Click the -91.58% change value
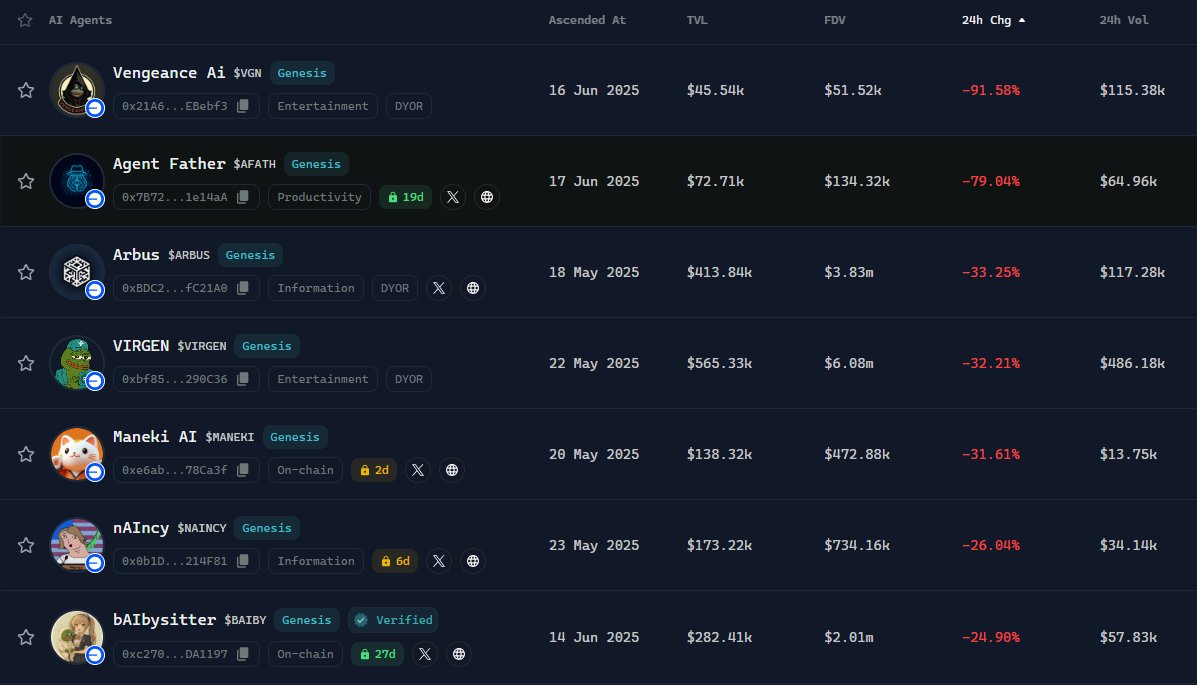The width and height of the screenshot is (1197, 685). 990,90
